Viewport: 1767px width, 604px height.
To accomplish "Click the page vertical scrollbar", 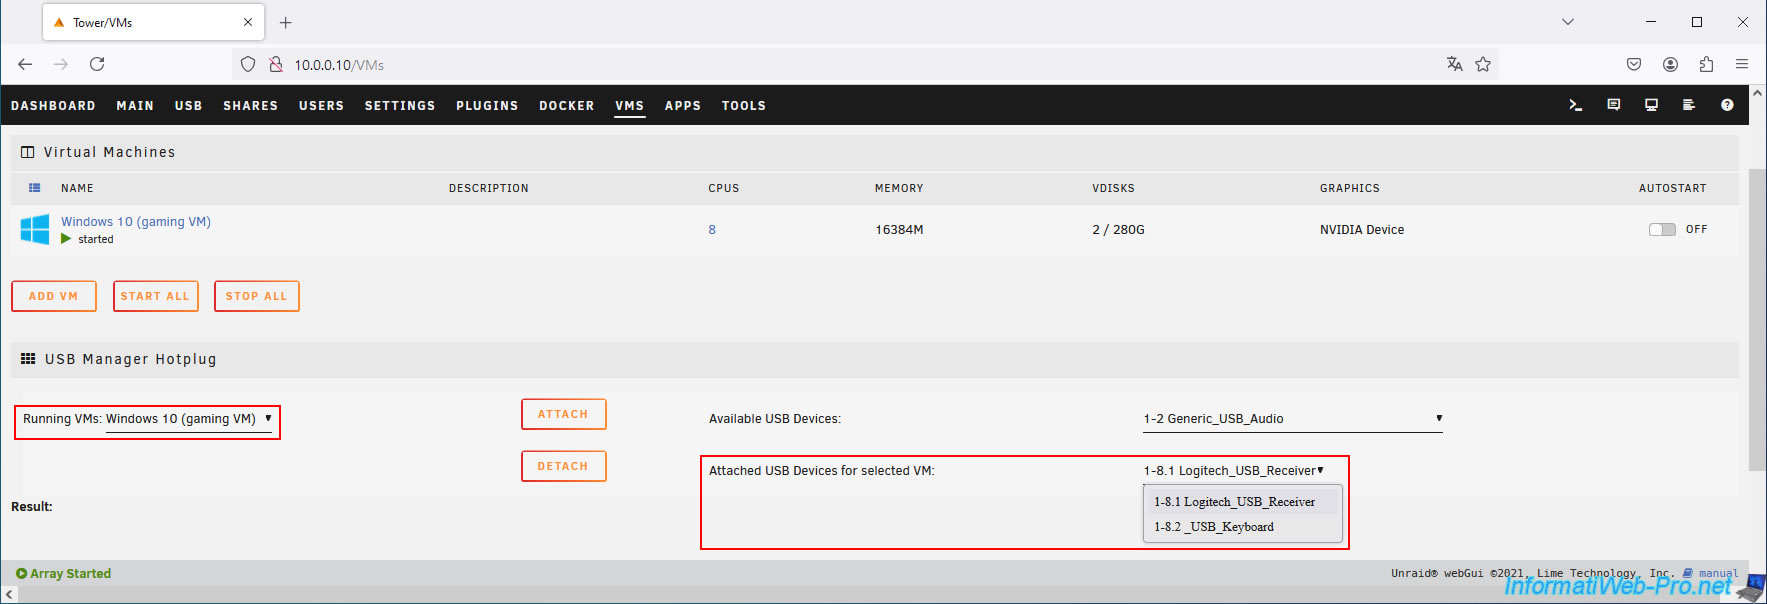I will coord(1757,320).
